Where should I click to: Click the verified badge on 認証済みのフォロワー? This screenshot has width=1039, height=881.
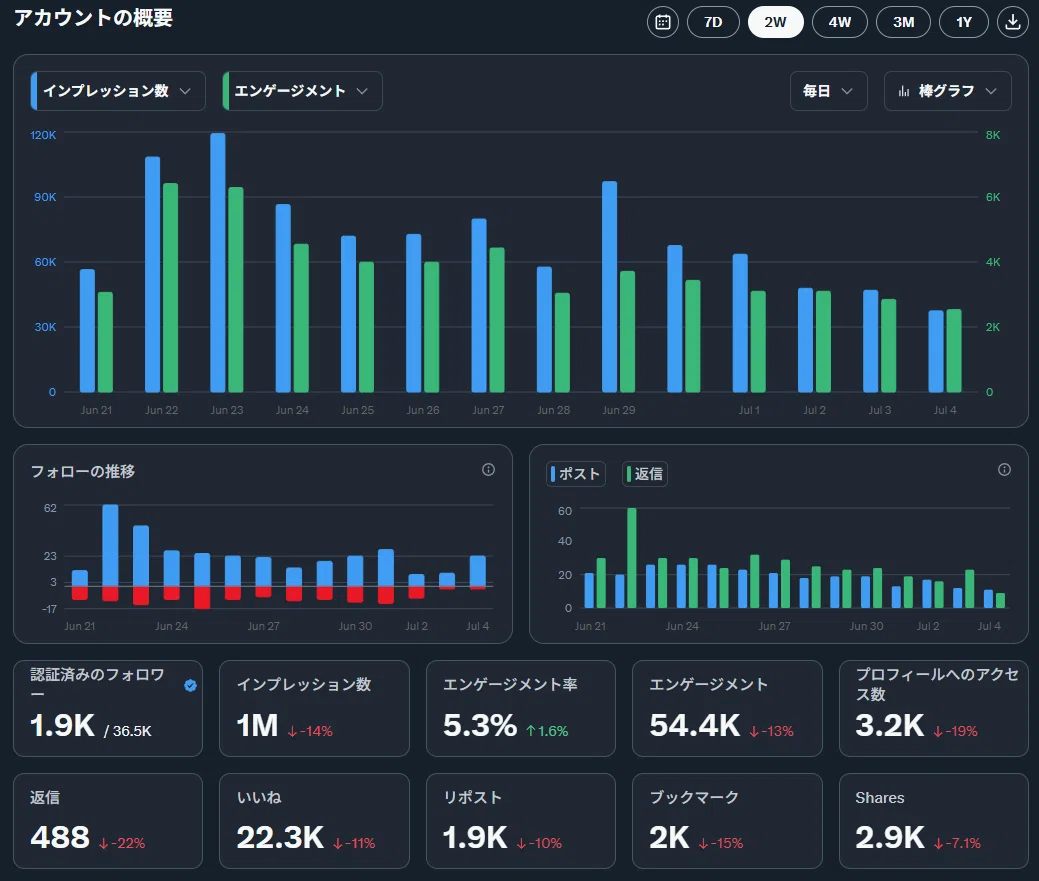tap(190, 686)
